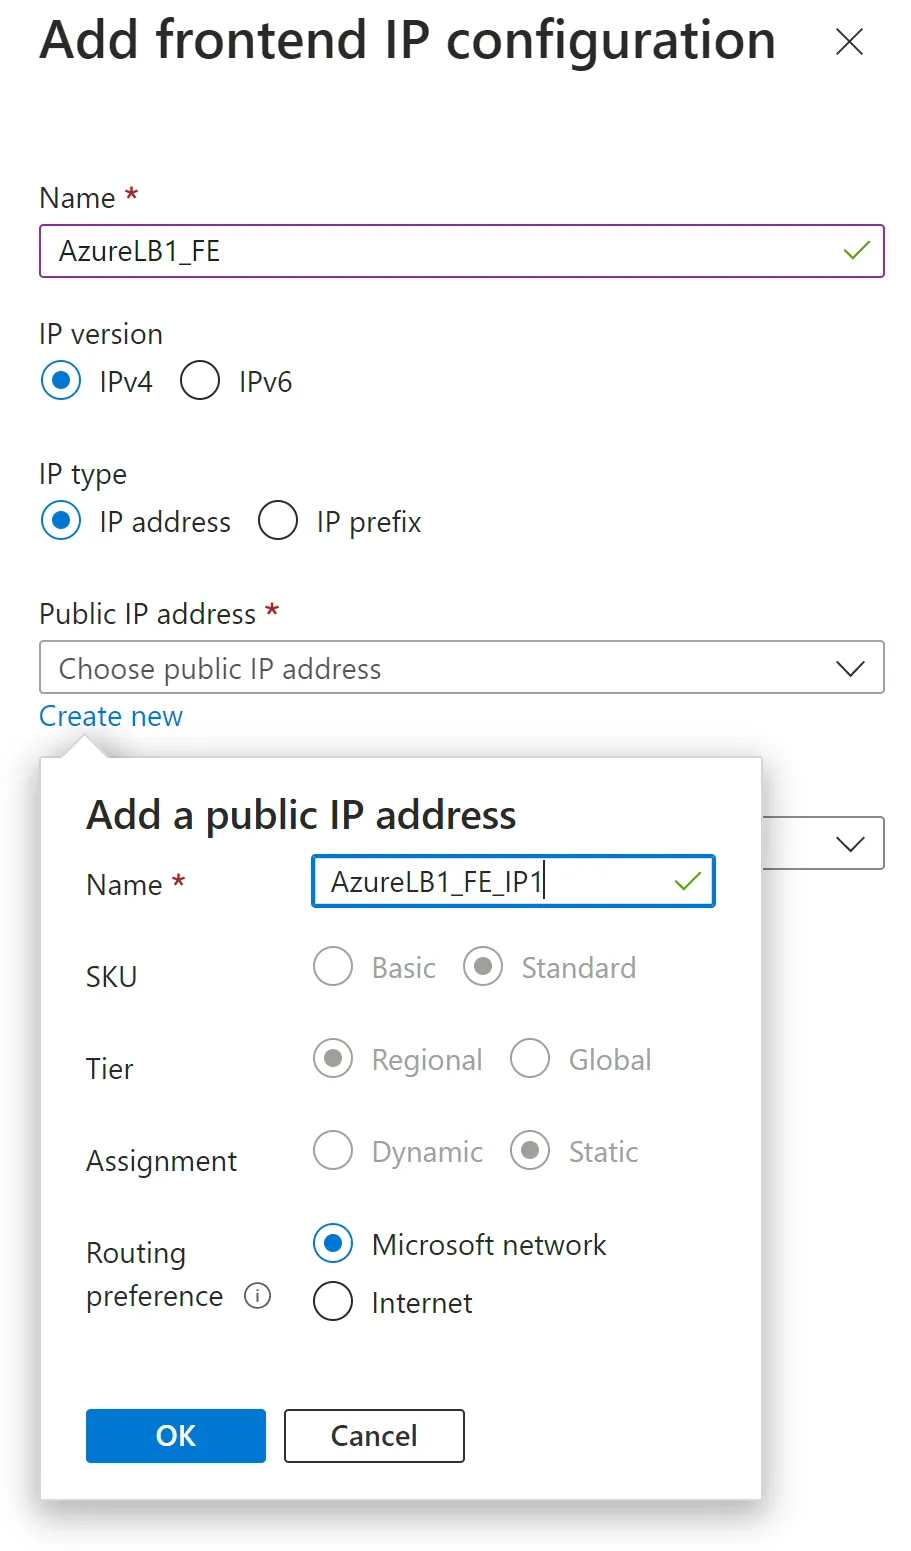
Task: Pick the Regional tier option
Action: pyautogui.click(x=333, y=1059)
